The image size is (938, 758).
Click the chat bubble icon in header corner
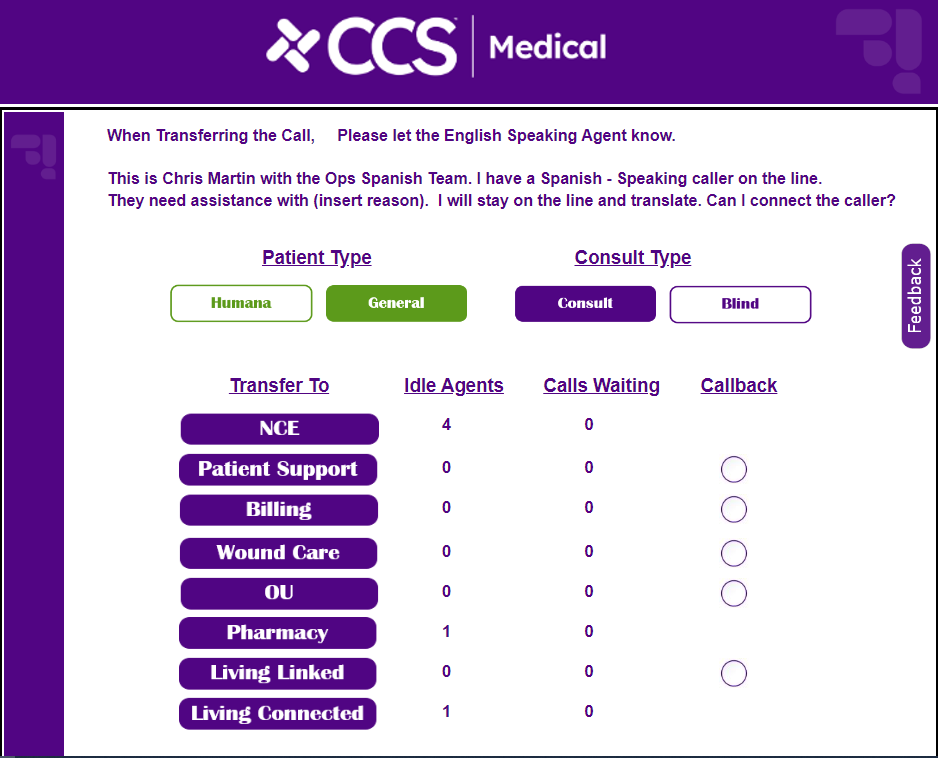(x=879, y=49)
